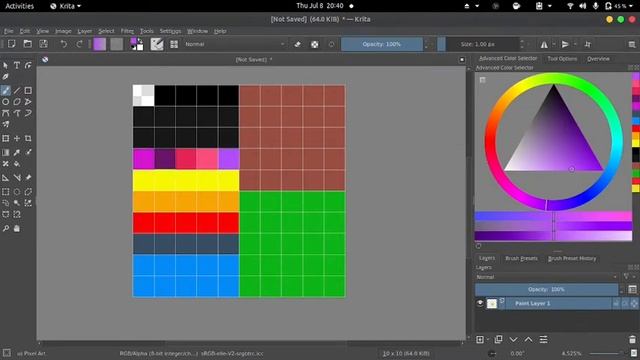Select the Elliptical Selection tool
640x360 pixels.
pos(17,191)
